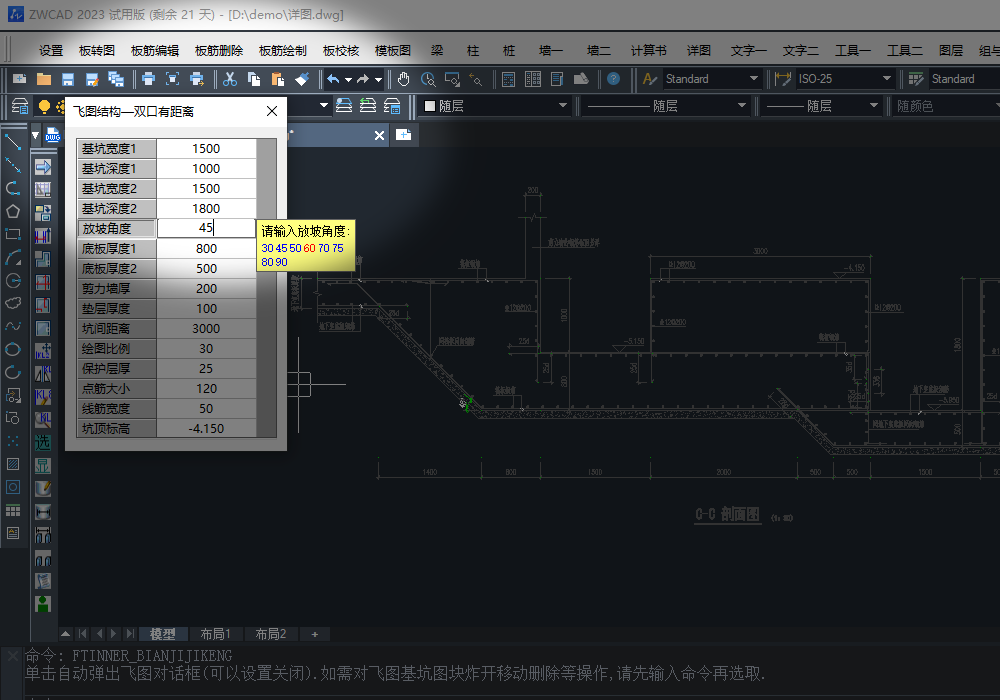
Task: Open the 计算书 menu
Action: click(x=649, y=50)
